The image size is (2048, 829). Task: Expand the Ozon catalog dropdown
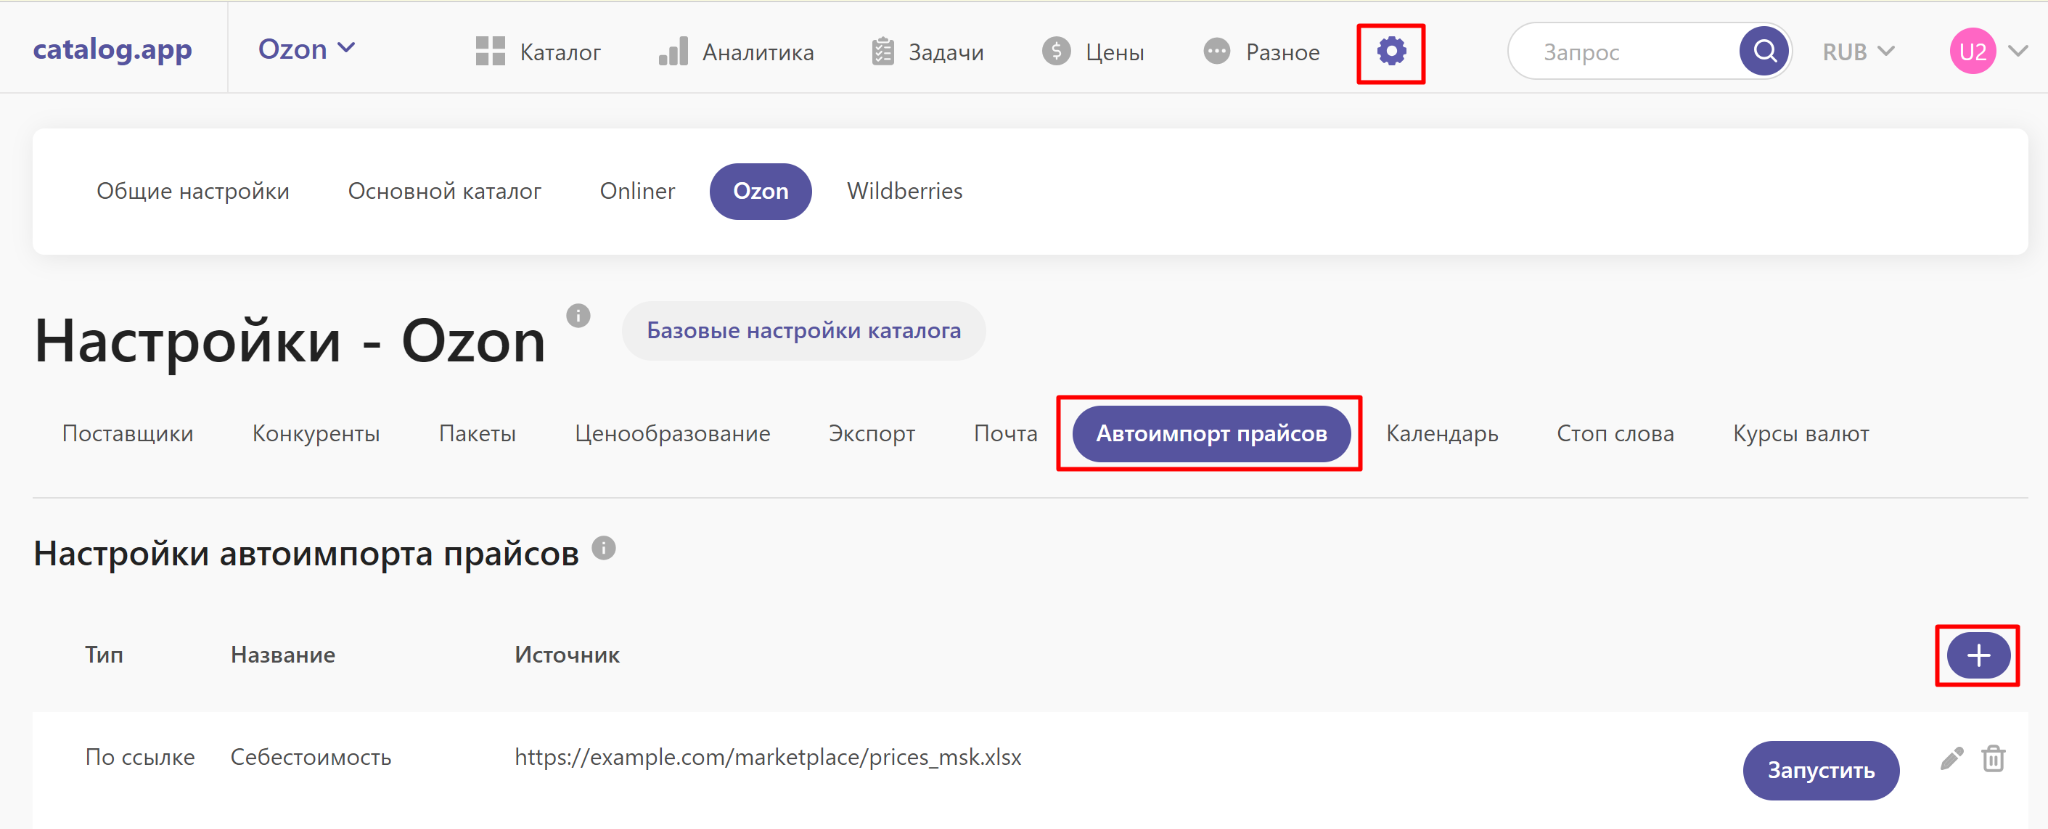coord(306,49)
